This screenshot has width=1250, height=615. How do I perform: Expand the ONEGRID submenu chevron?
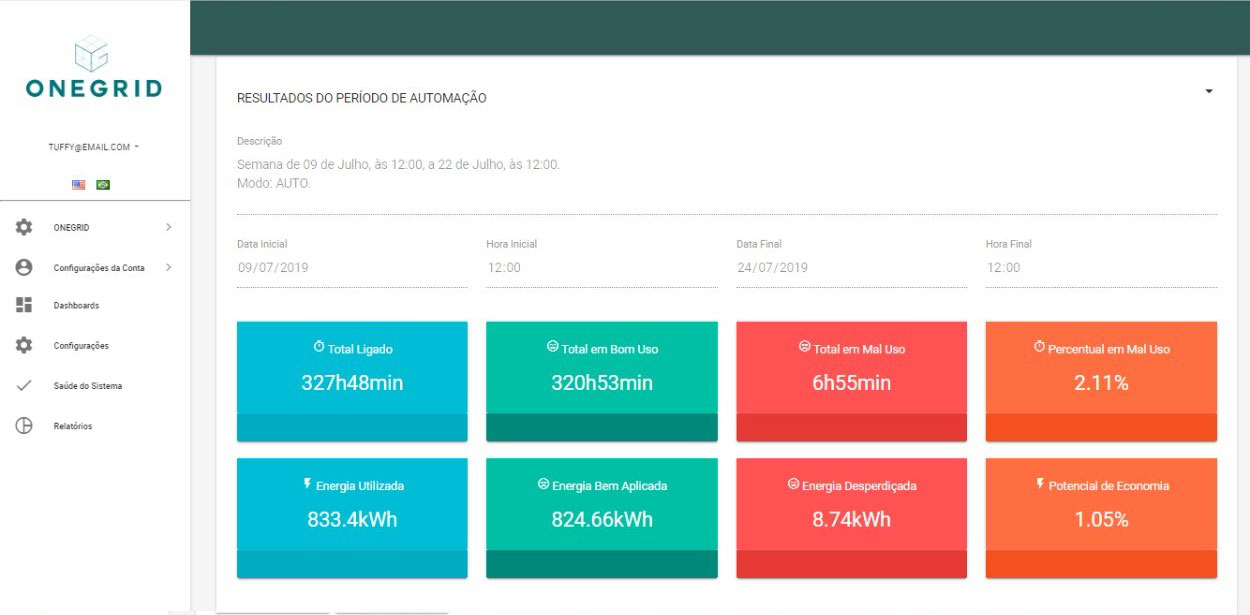coord(168,228)
